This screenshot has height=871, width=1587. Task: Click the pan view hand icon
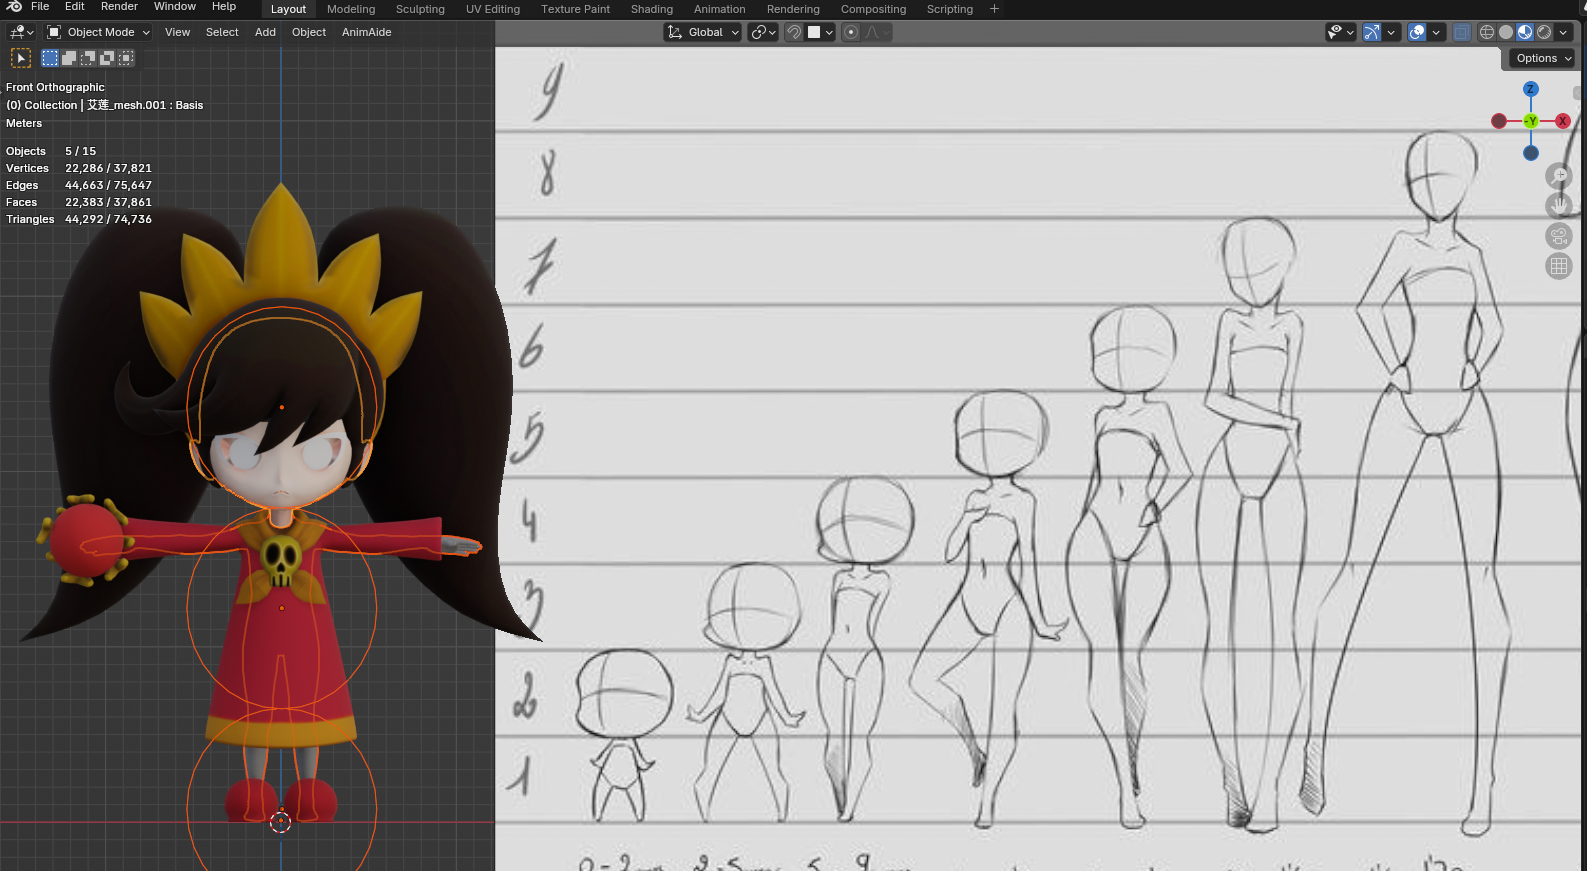tap(1559, 206)
